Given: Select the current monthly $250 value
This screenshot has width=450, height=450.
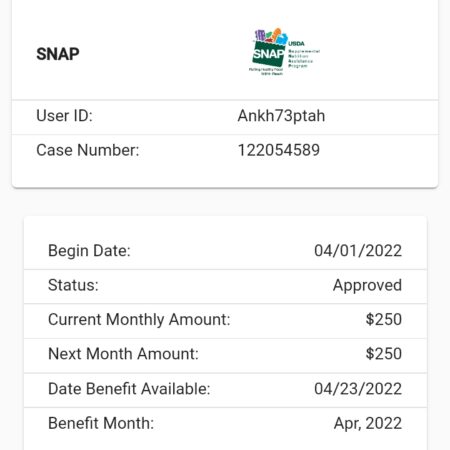Looking at the screenshot, I should coord(384,319).
